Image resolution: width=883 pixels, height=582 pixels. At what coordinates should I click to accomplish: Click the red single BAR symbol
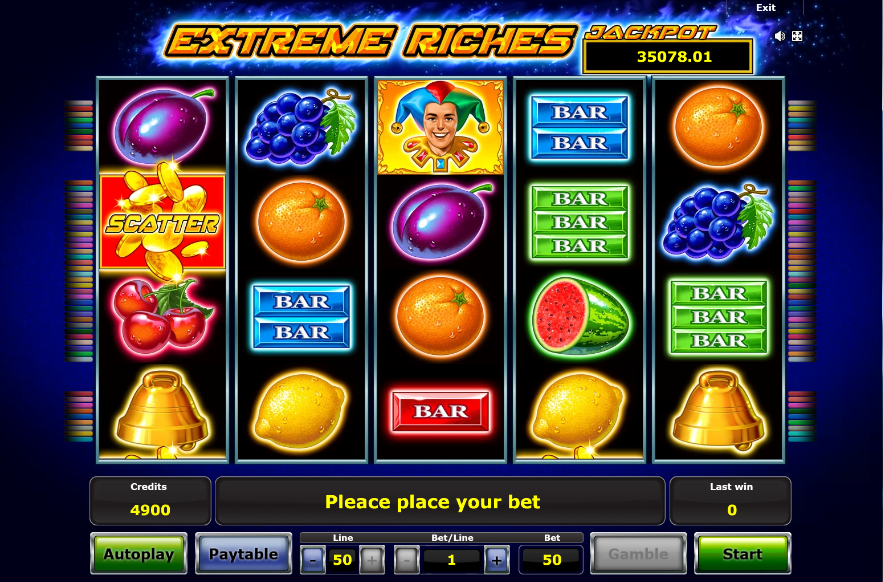click(x=440, y=411)
